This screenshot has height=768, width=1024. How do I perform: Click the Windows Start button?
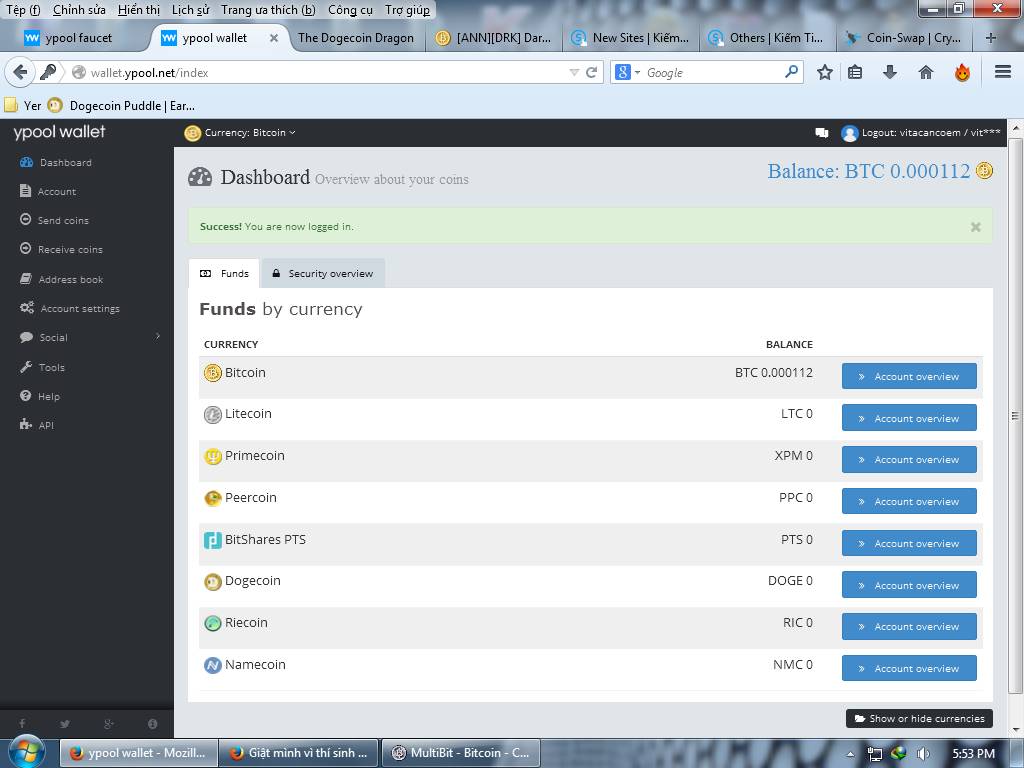coord(27,752)
